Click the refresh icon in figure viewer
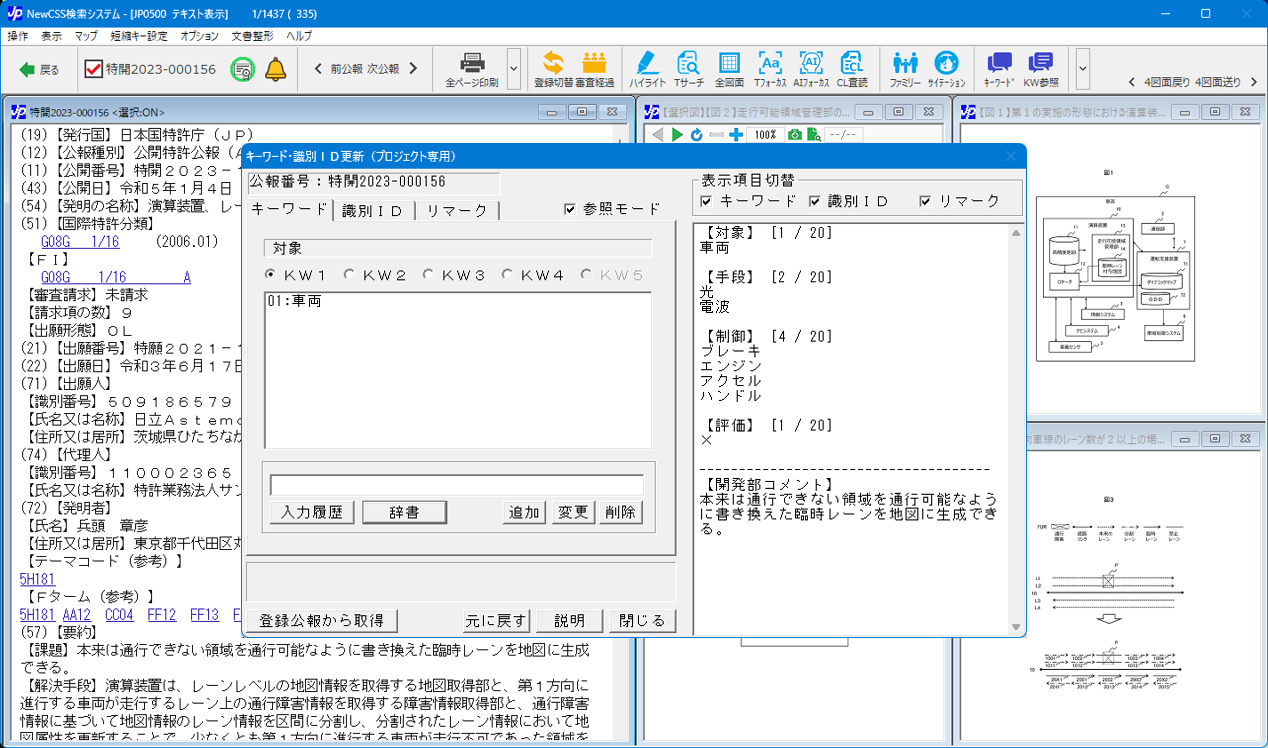The width and height of the screenshot is (1268, 748). point(696,134)
